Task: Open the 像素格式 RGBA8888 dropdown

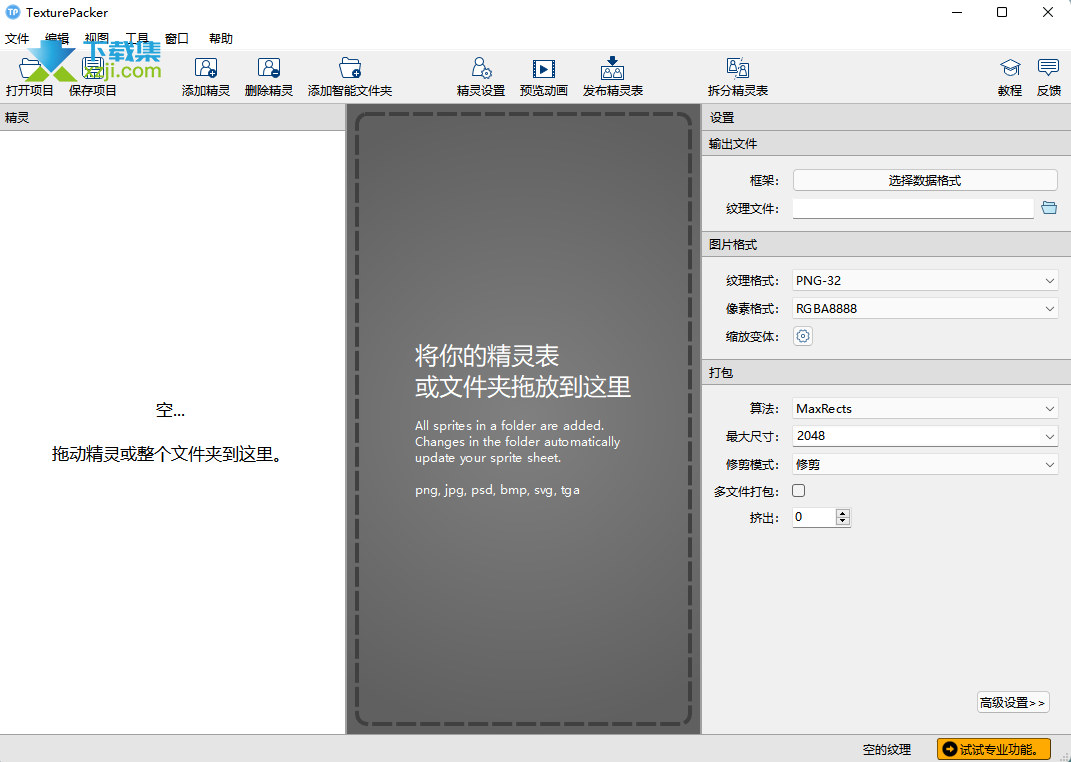Action: pos(925,309)
